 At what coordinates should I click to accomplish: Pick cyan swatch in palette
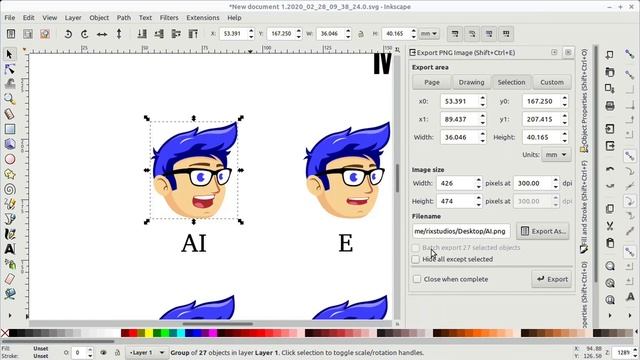point(181,333)
